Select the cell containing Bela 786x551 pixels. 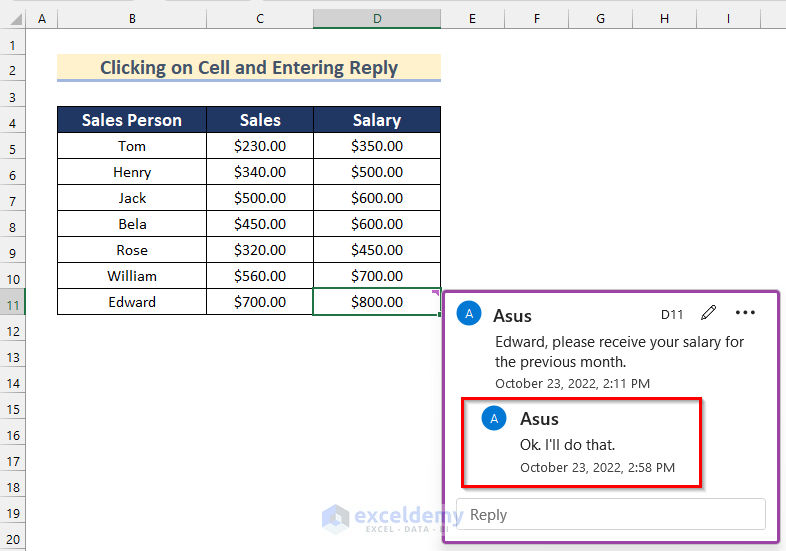pyautogui.click(x=132, y=224)
